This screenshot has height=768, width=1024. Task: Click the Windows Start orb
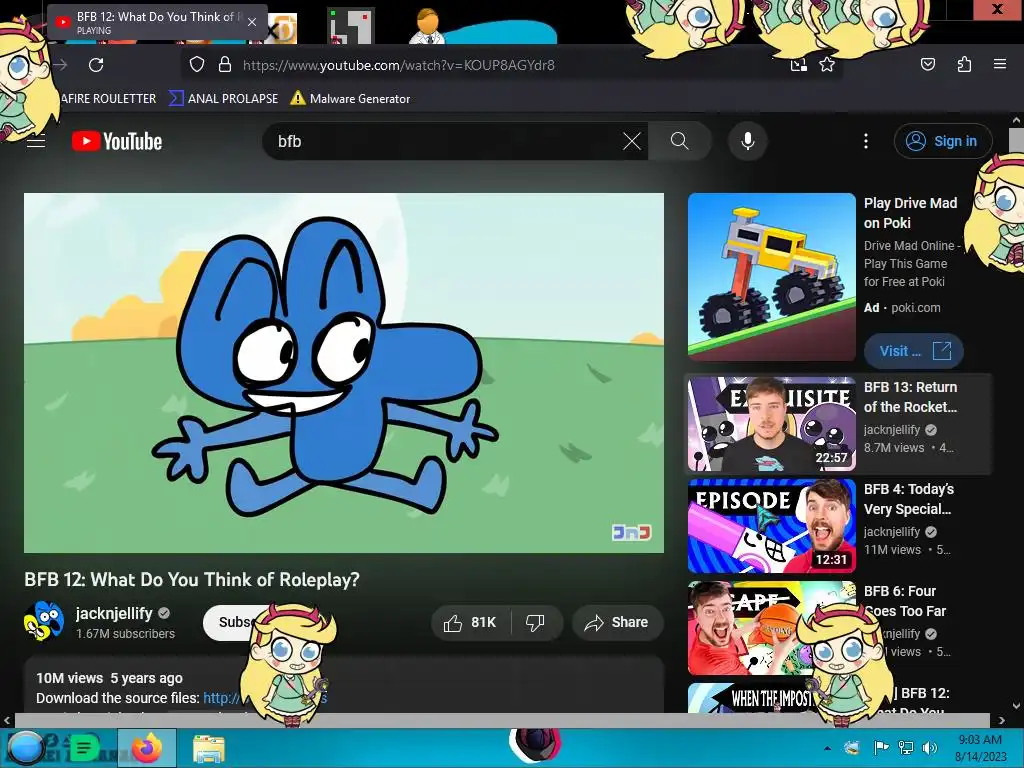tap(25, 748)
